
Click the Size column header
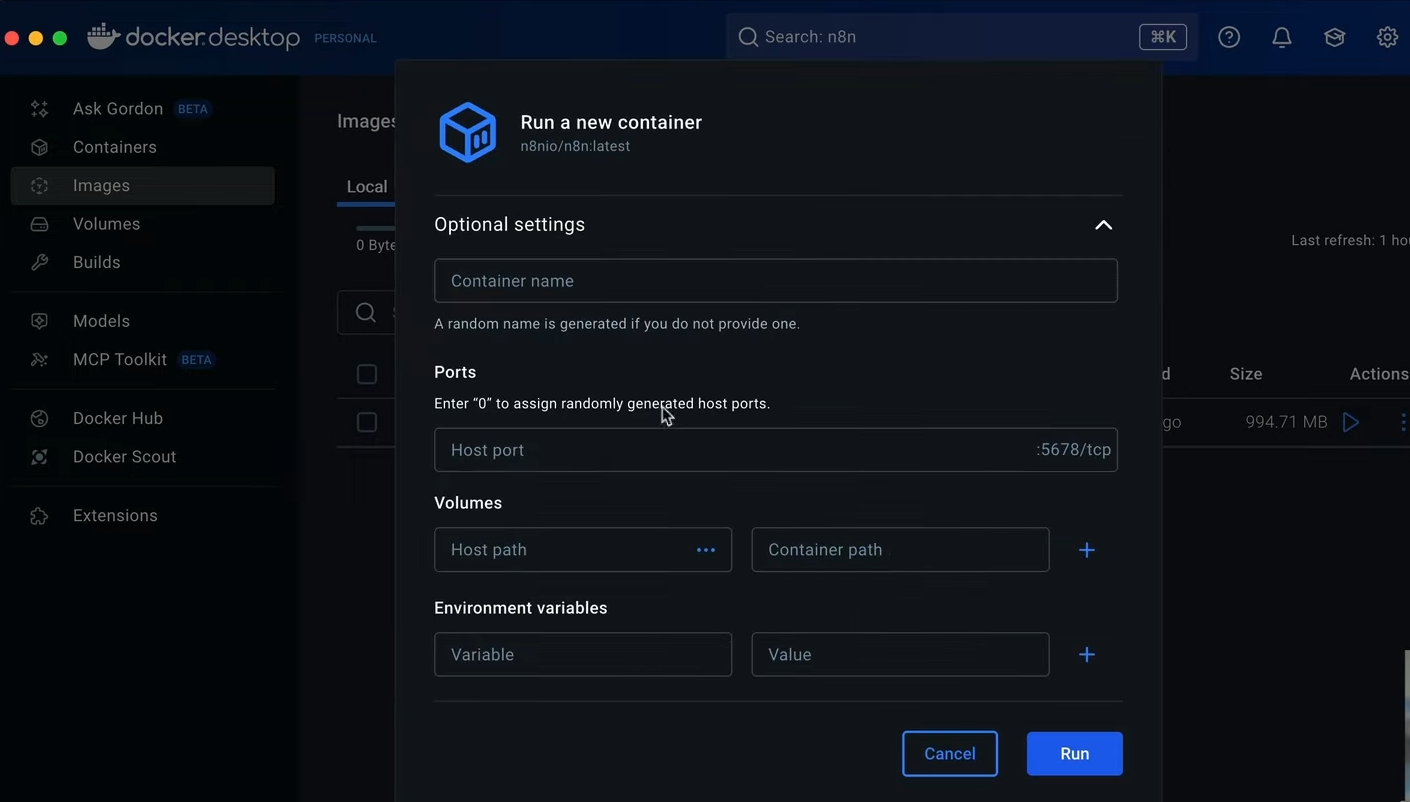[1246, 374]
